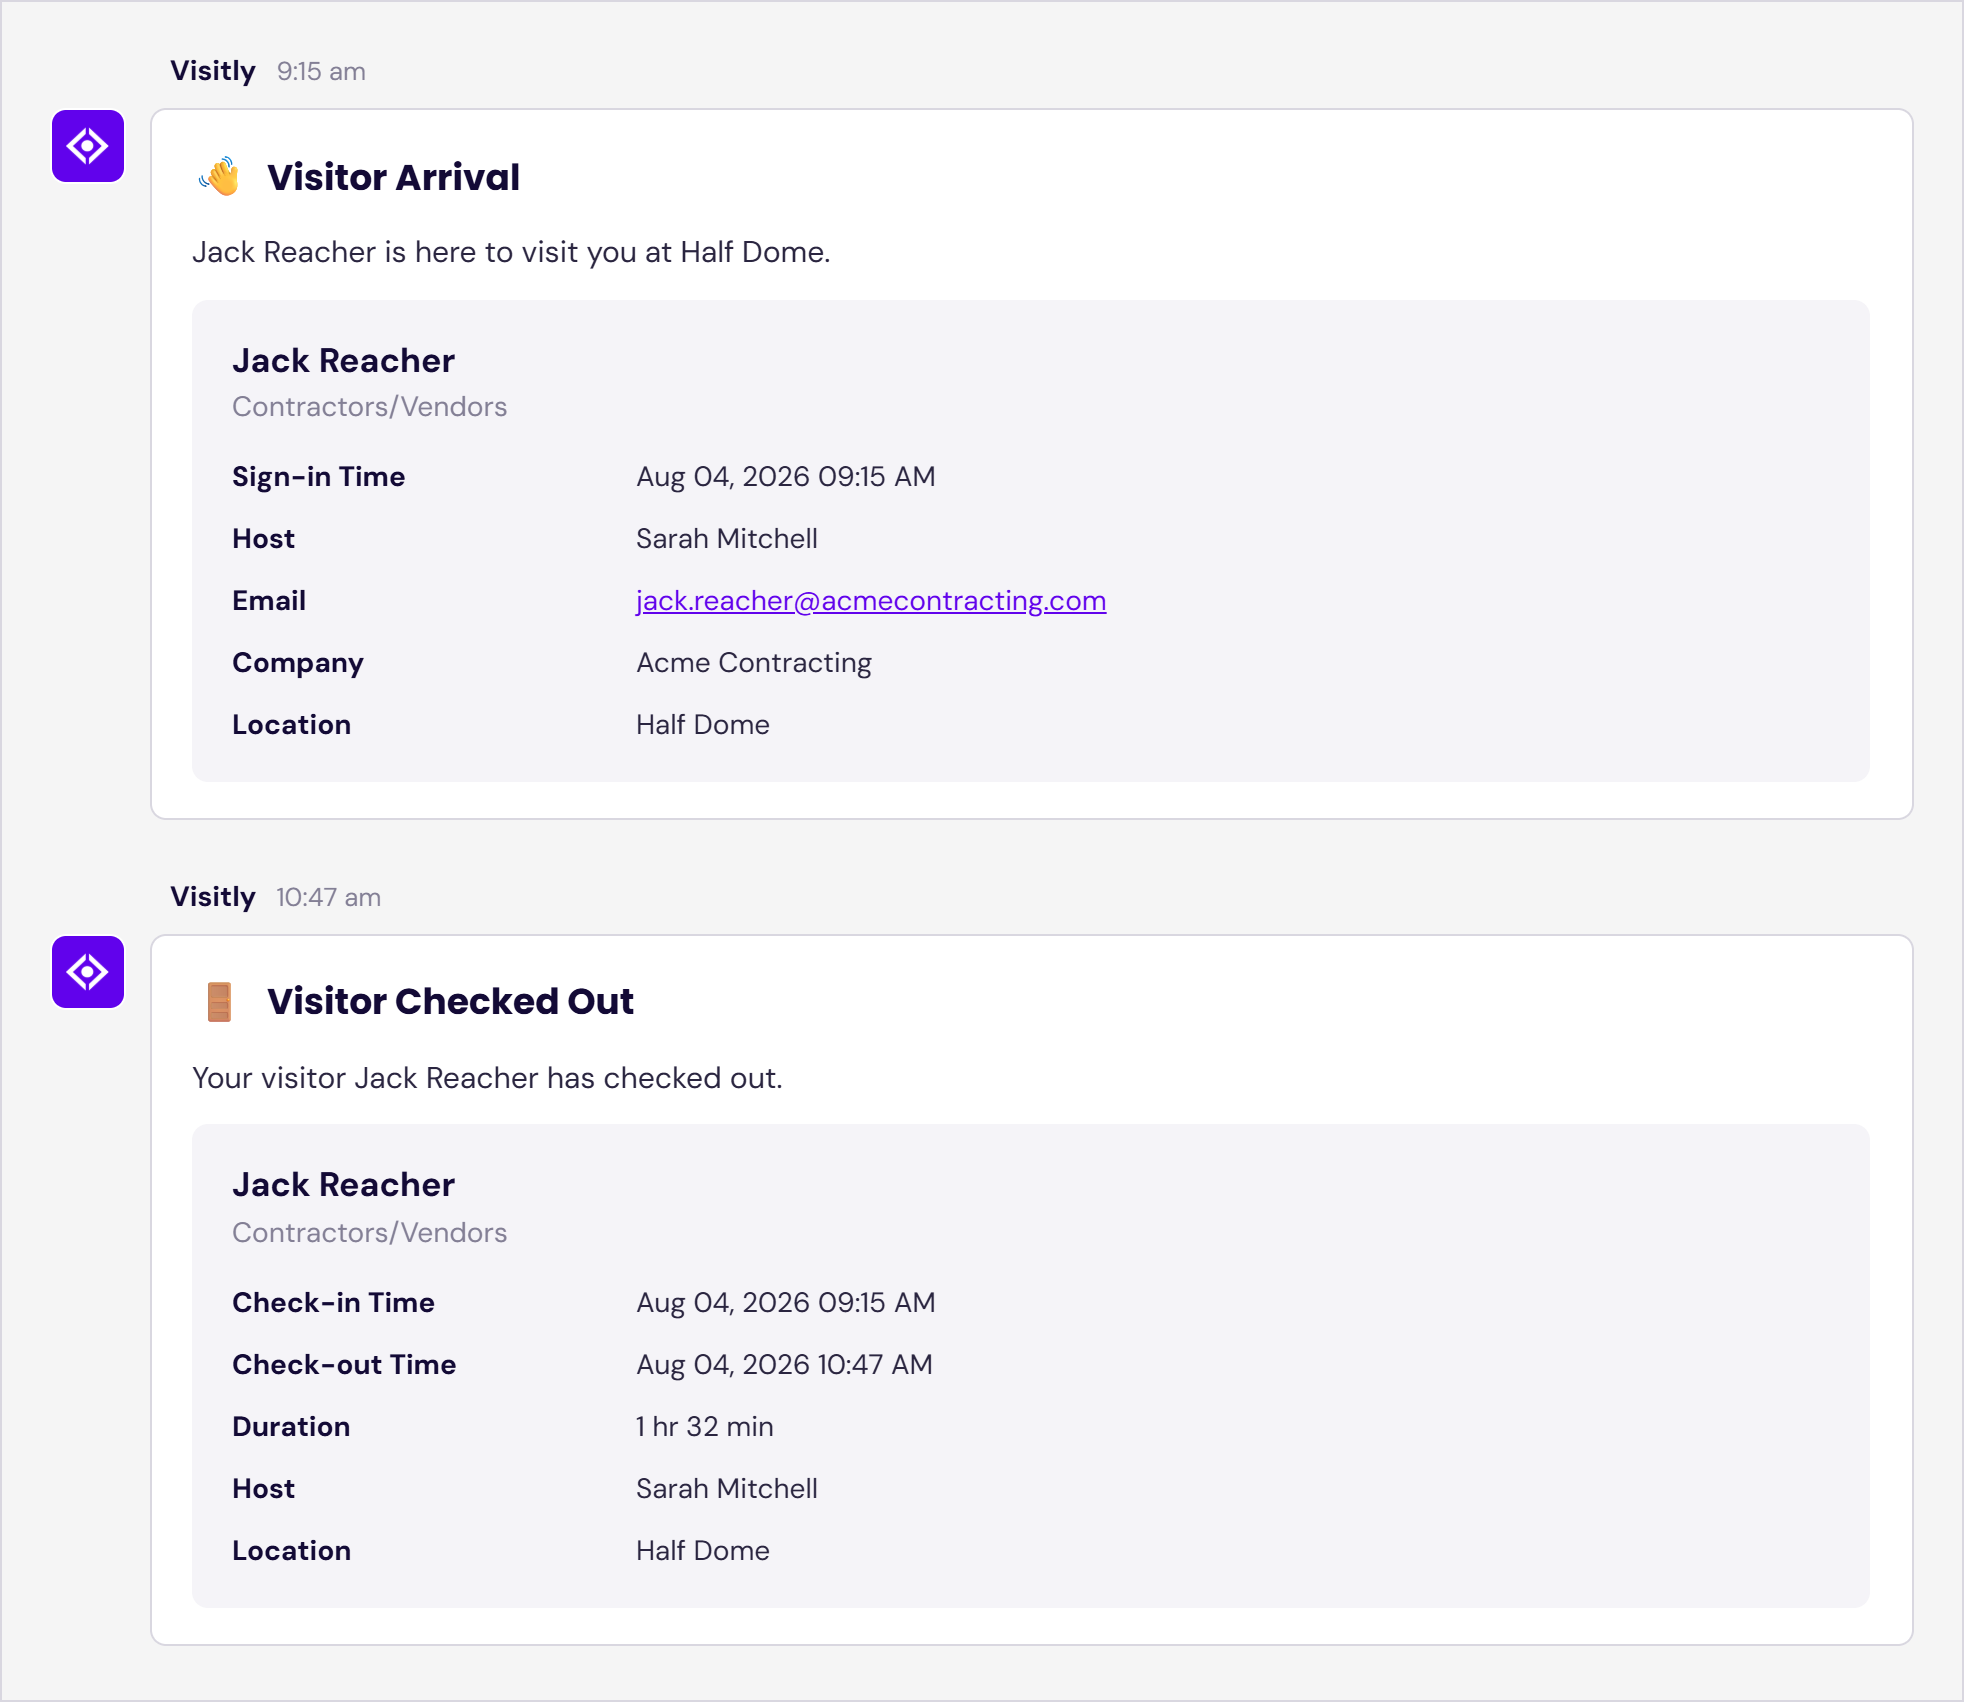
Task: Click Sarah Mitchell in checked out card
Action: click(727, 1489)
